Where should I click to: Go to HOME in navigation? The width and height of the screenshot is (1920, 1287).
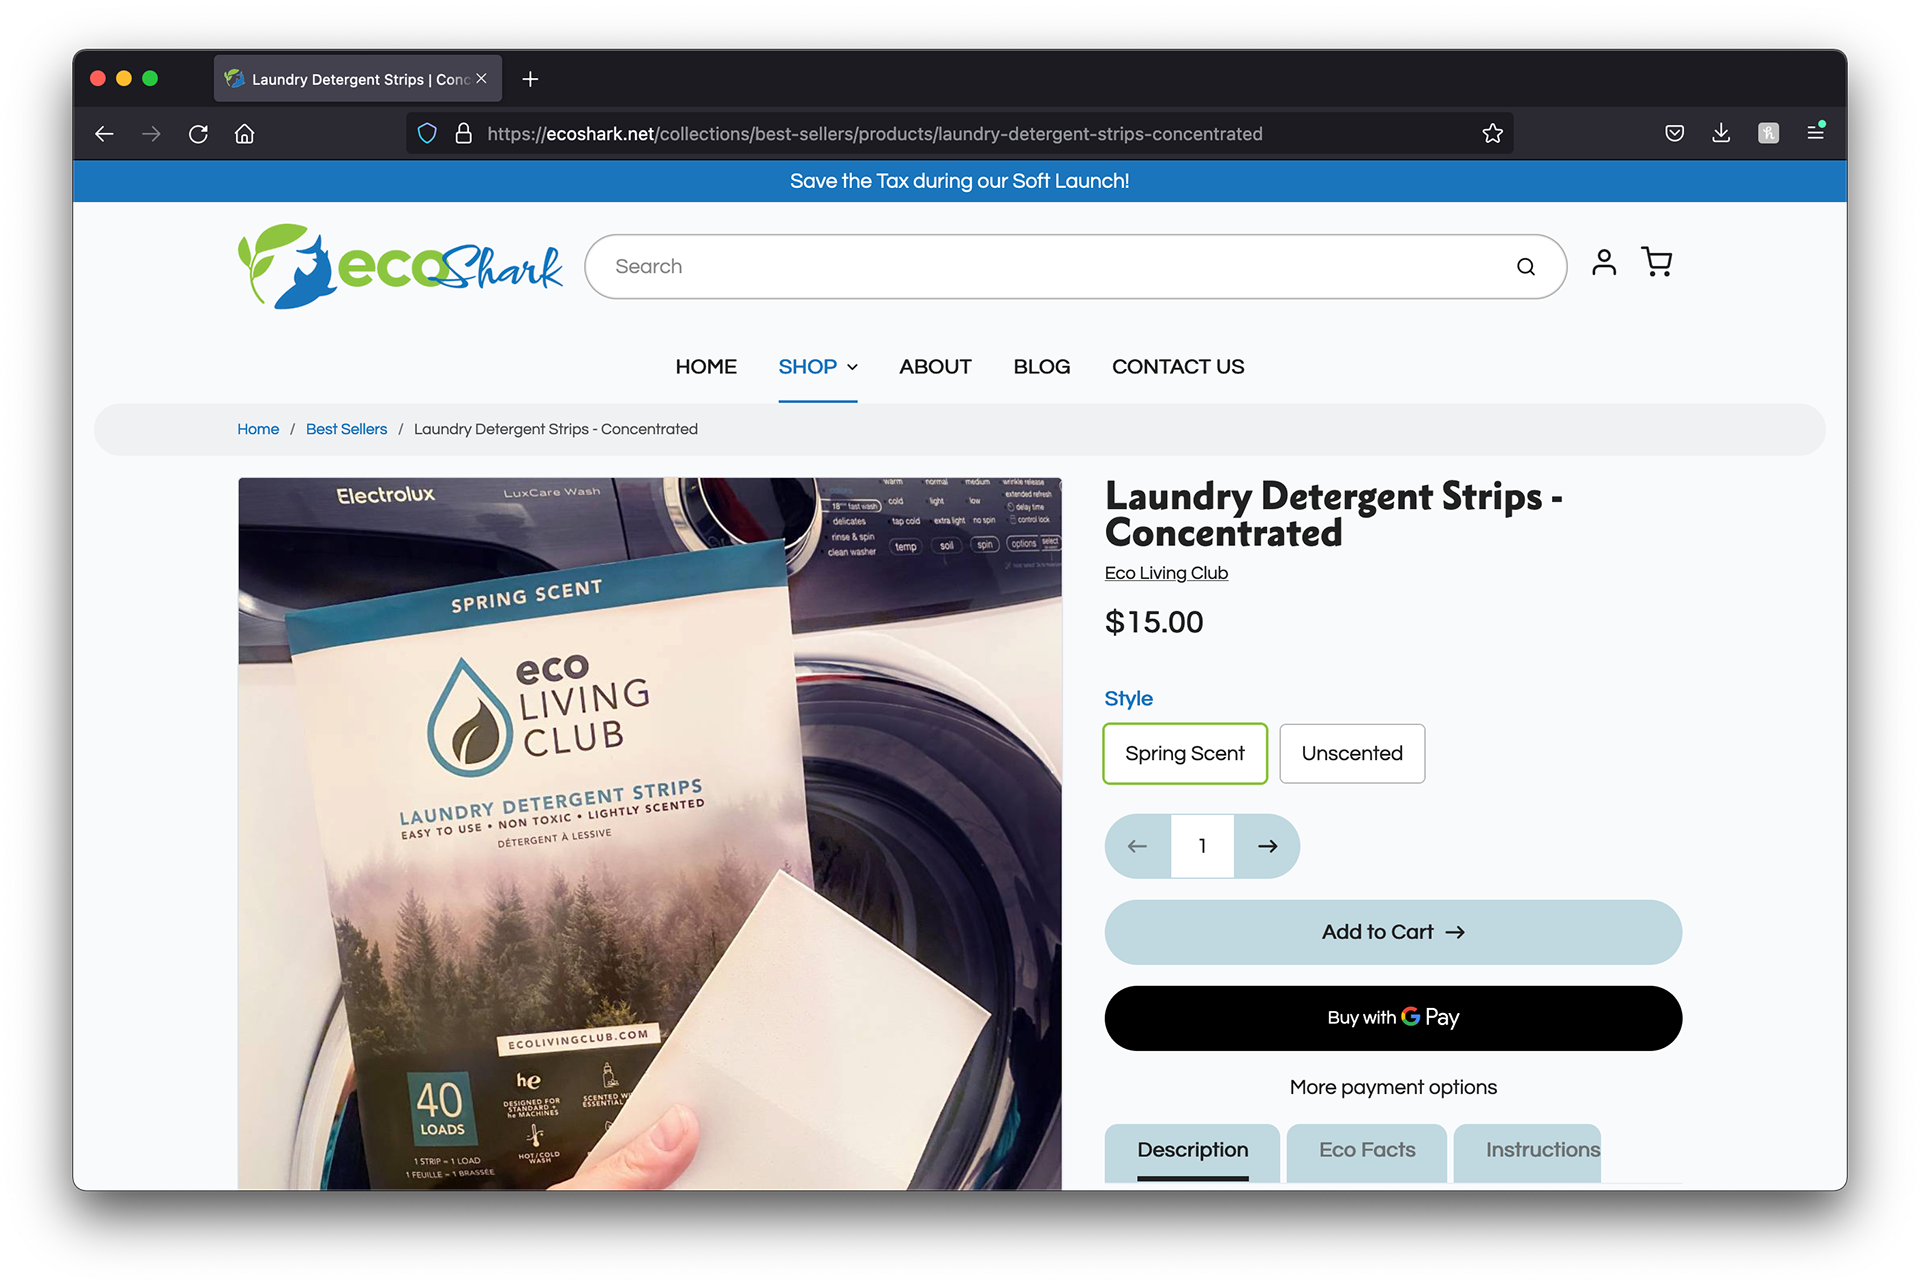pyautogui.click(x=706, y=367)
